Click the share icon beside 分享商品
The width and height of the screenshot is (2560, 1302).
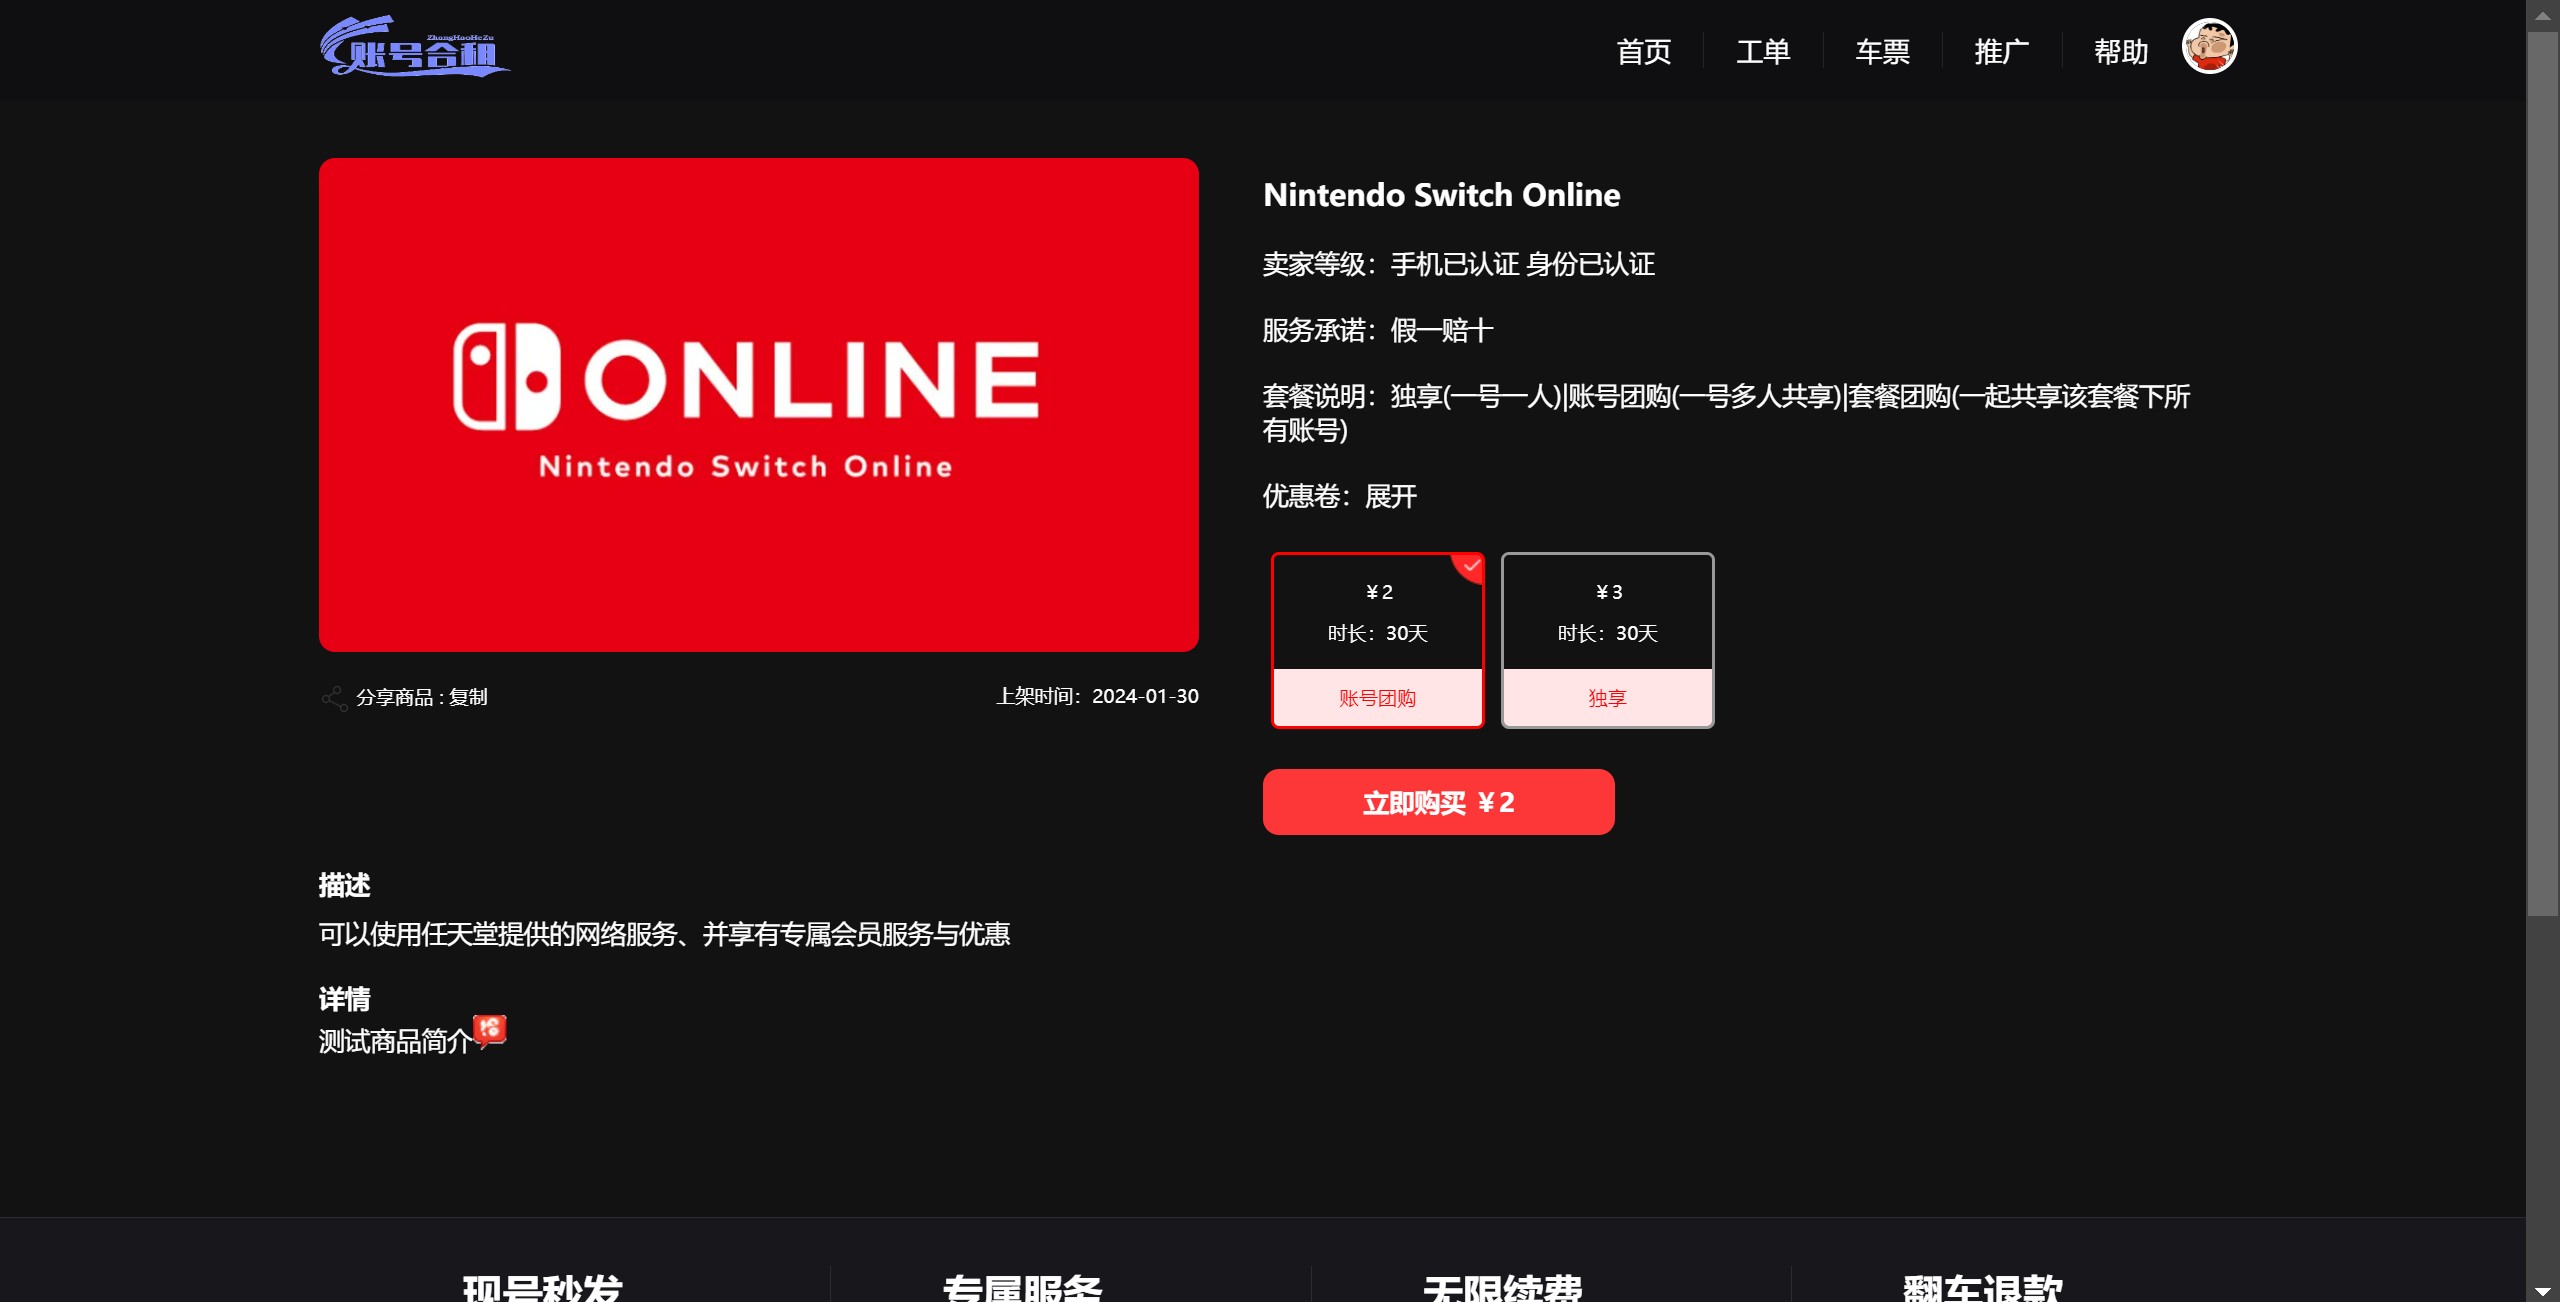(x=334, y=697)
